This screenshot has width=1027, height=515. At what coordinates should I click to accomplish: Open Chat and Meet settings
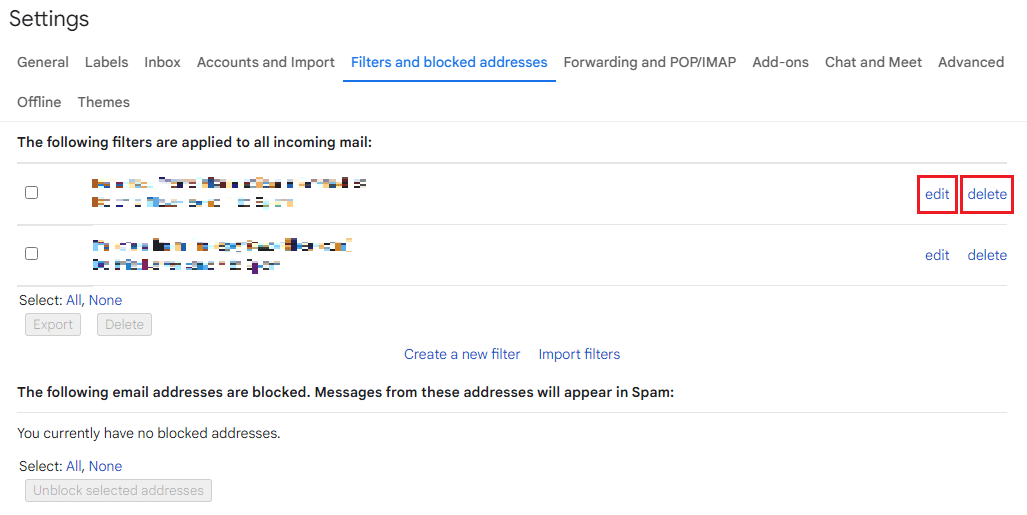point(873,62)
